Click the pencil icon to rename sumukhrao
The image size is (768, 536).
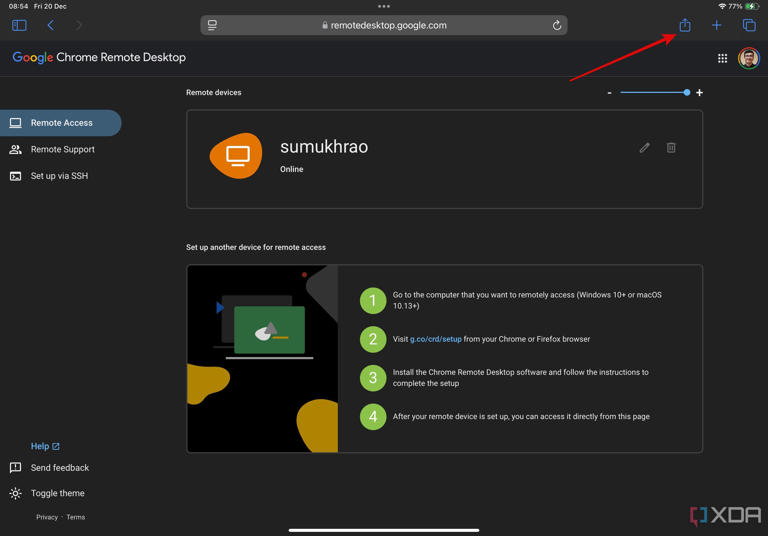645,147
